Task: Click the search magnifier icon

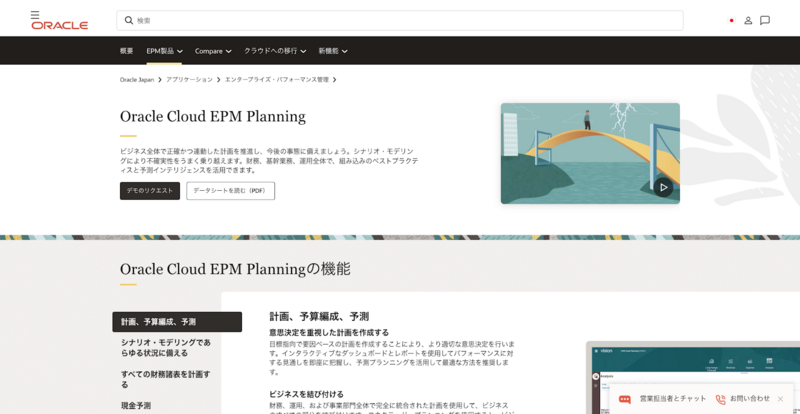Action: tap(129, 20)
